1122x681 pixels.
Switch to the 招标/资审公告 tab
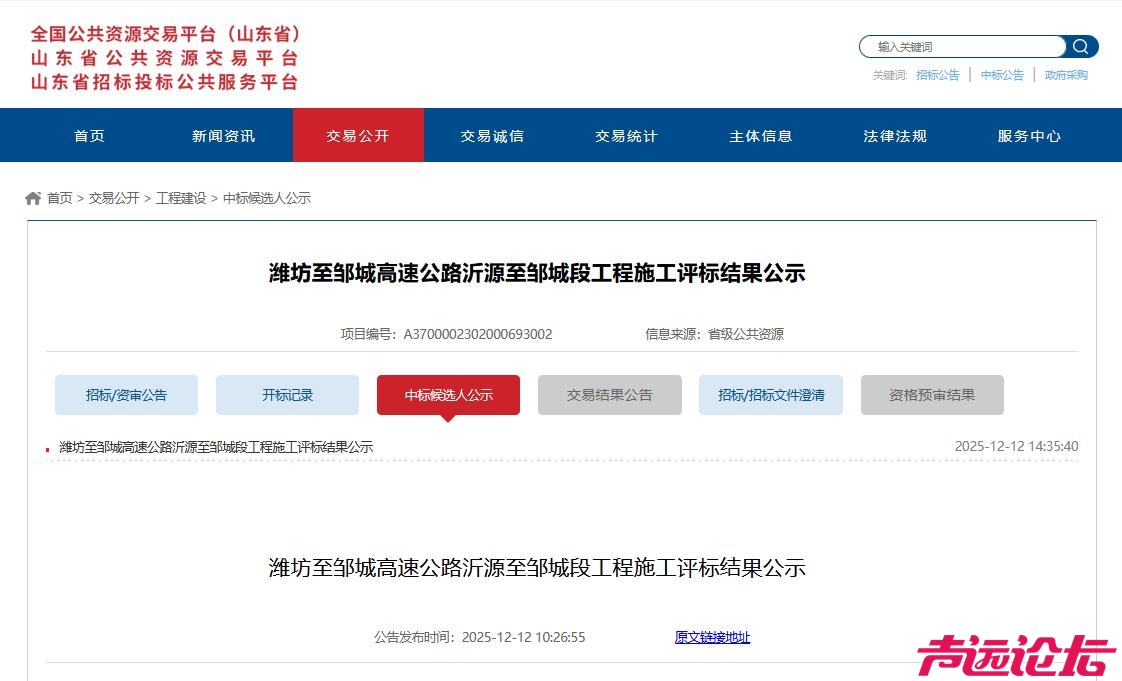[x=126, y=395]
